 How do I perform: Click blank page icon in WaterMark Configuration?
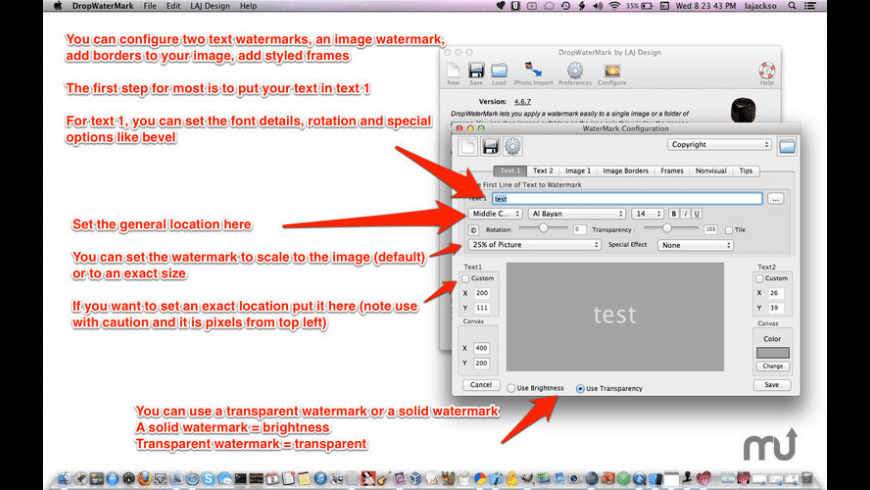point(468,146)
